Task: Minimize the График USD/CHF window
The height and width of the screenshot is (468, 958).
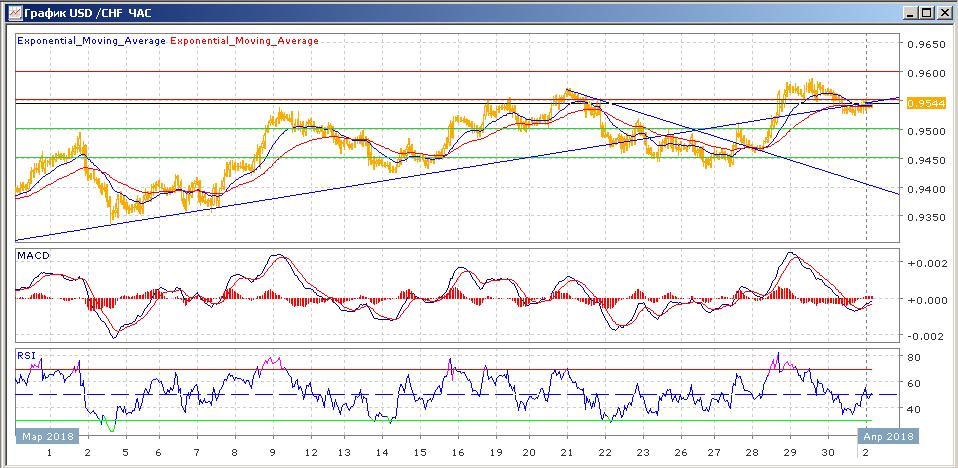Action: pyautogui.click(x=911, y=12)
